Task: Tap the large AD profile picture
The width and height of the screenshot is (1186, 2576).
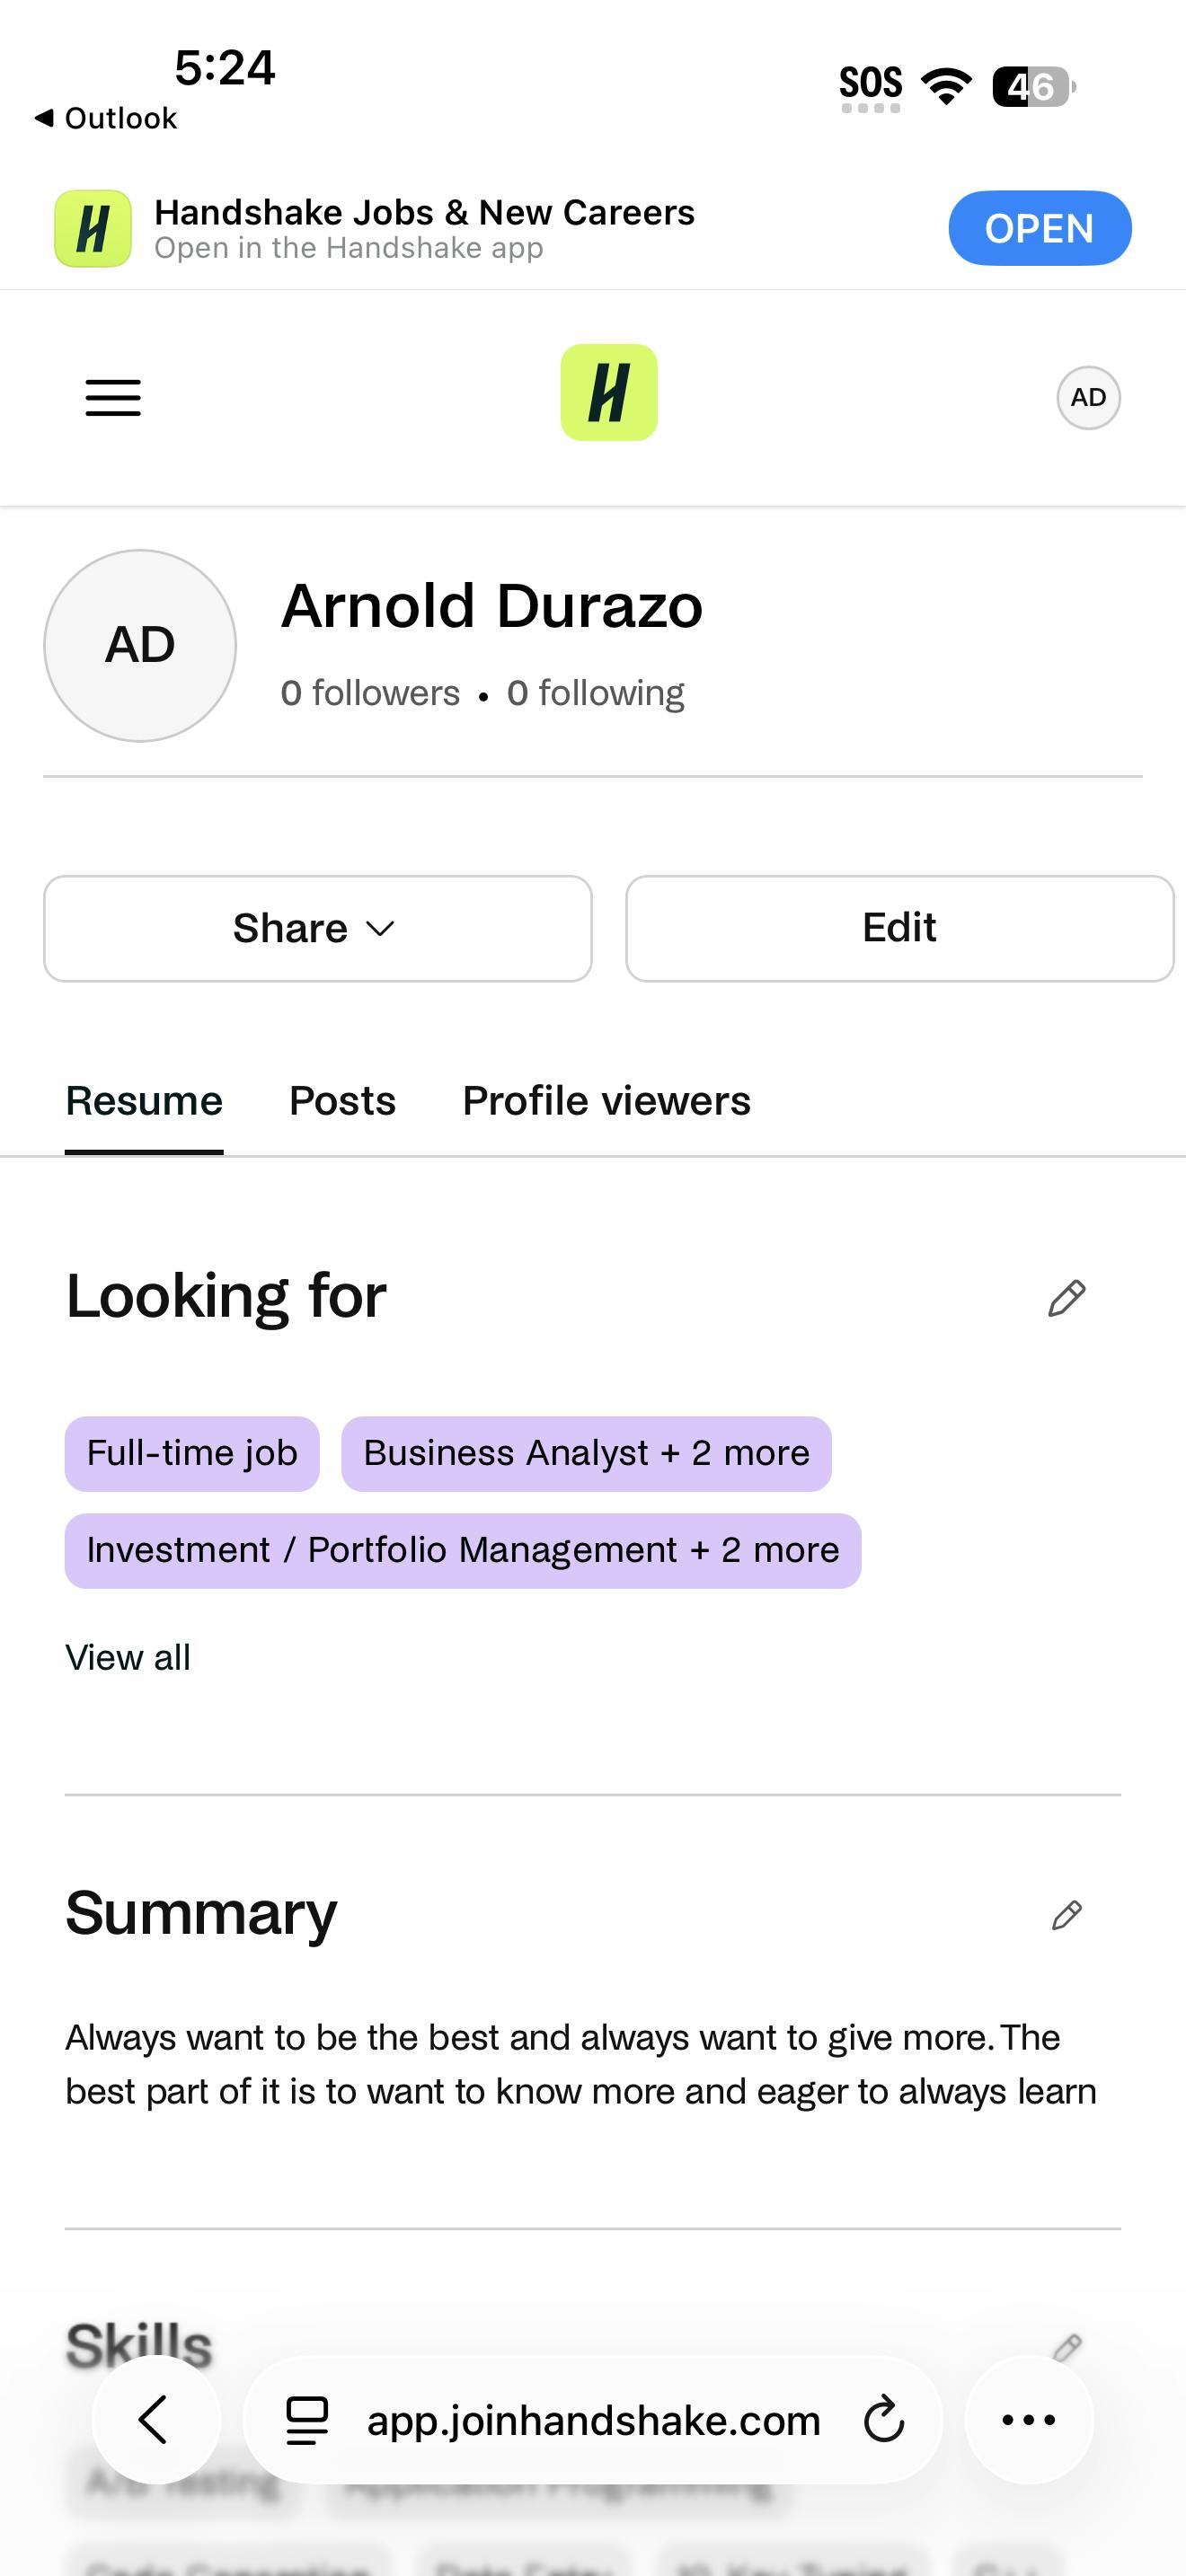Action: (x=140, y=645)
